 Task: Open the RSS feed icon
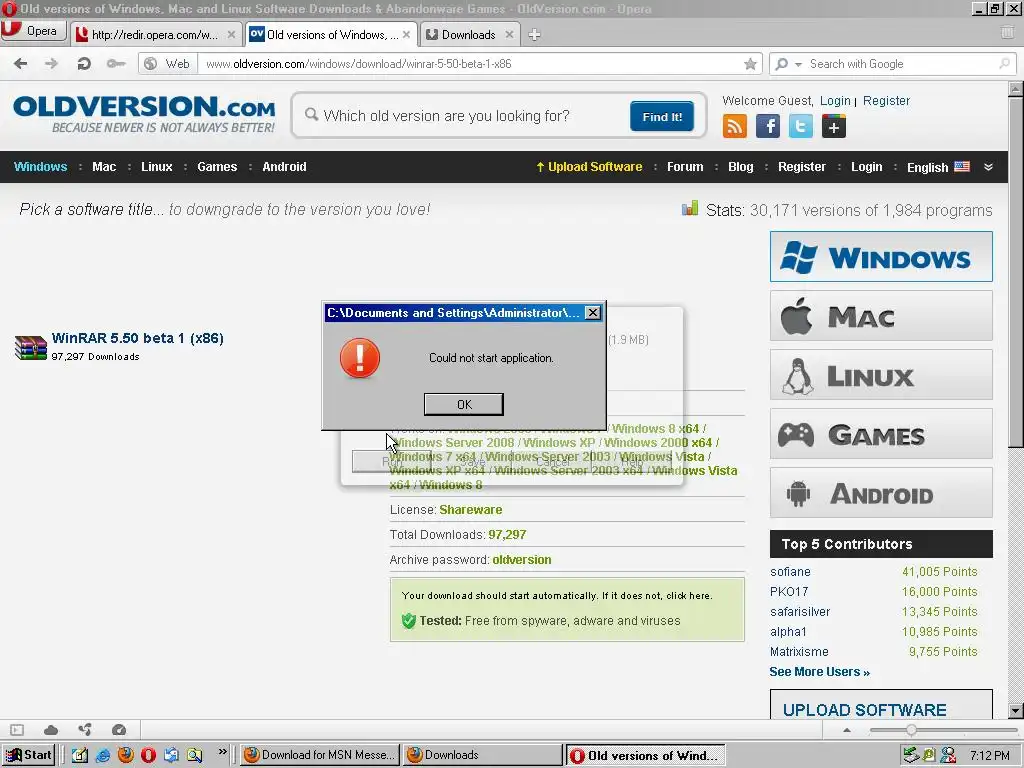click(x=735, y=126)
